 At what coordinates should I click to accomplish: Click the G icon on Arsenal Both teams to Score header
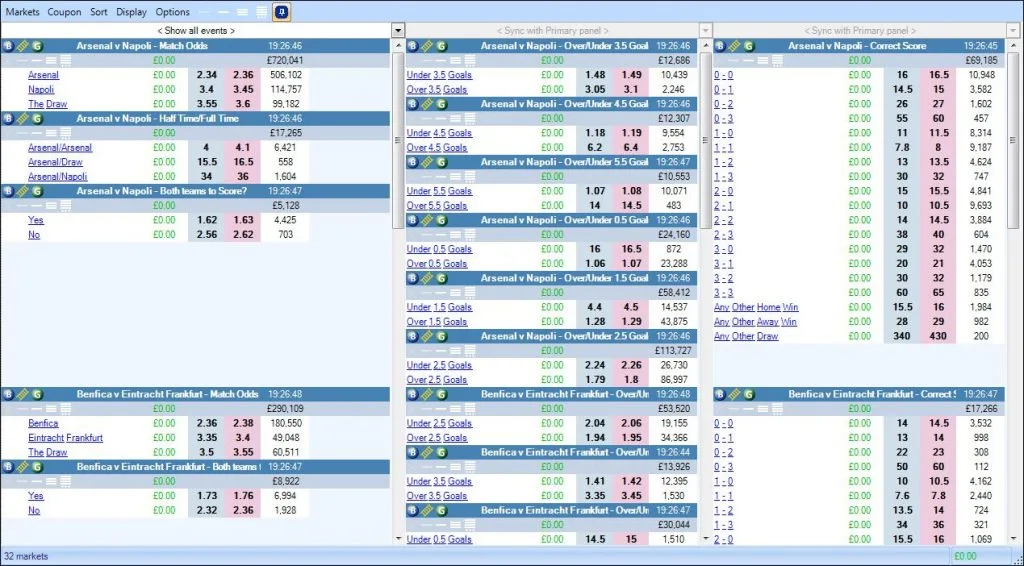coord(37,191)
